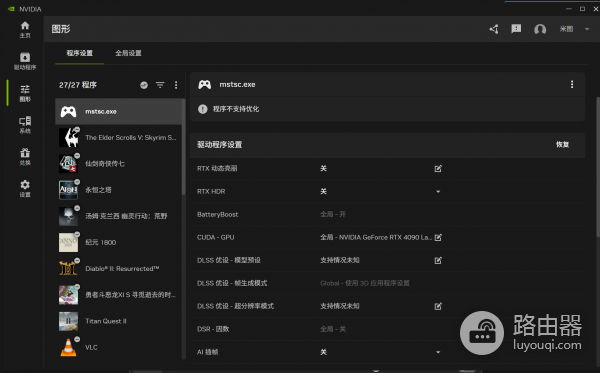Open the feedback message icon
600x373 pixels.
516,29
